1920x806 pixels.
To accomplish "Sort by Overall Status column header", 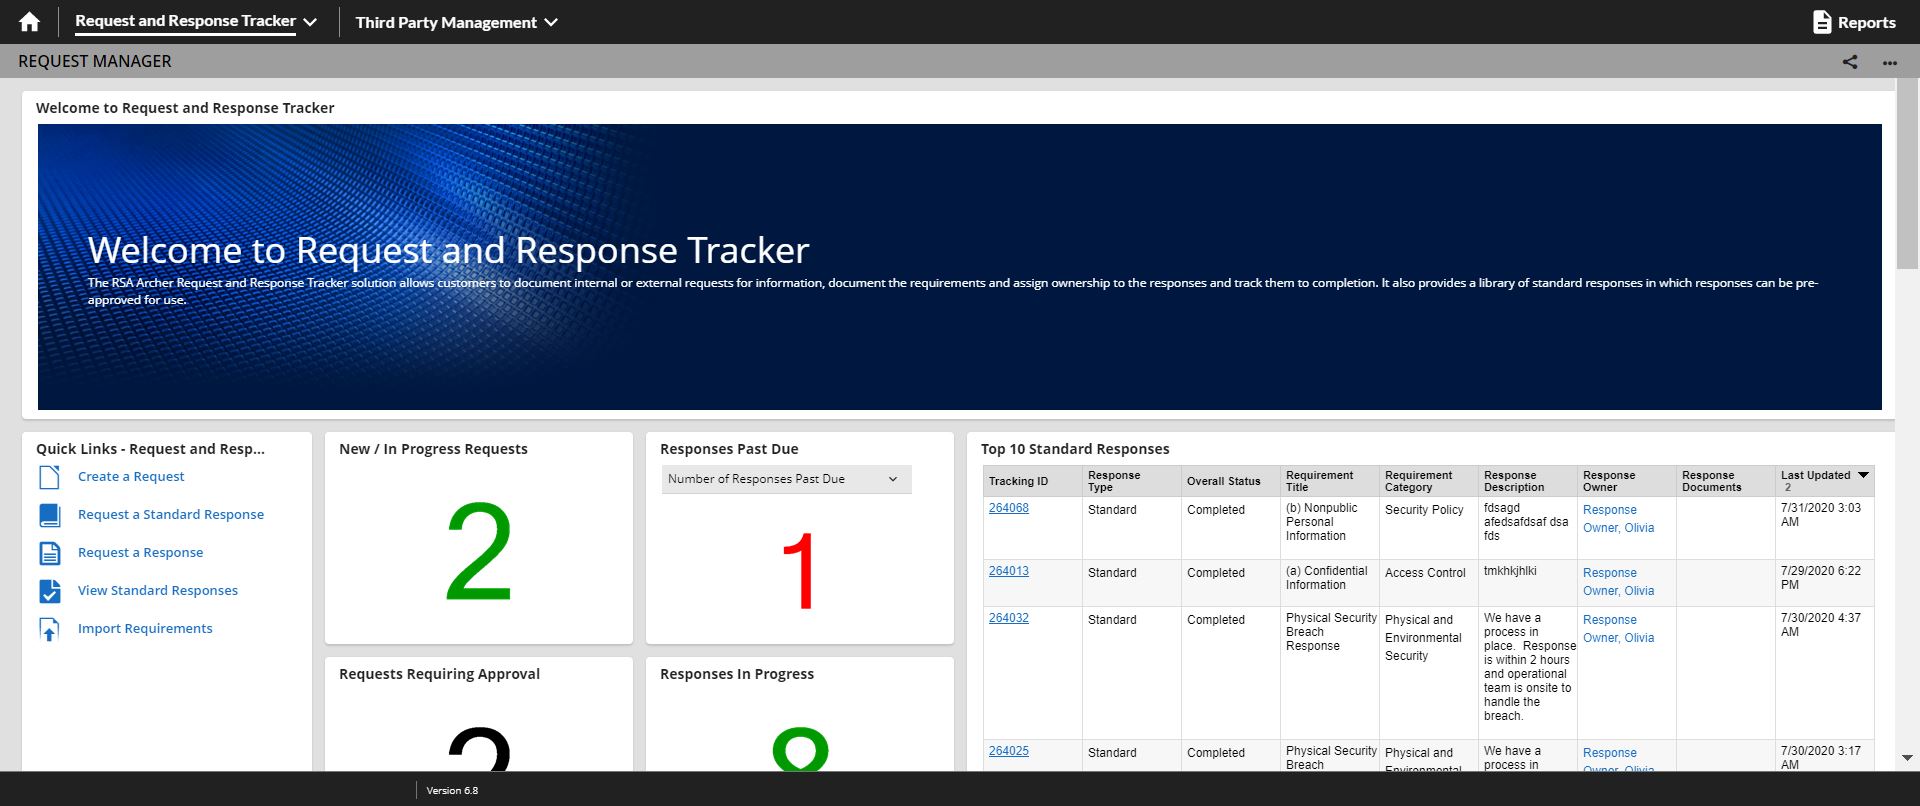I will tap(1224, 481).
